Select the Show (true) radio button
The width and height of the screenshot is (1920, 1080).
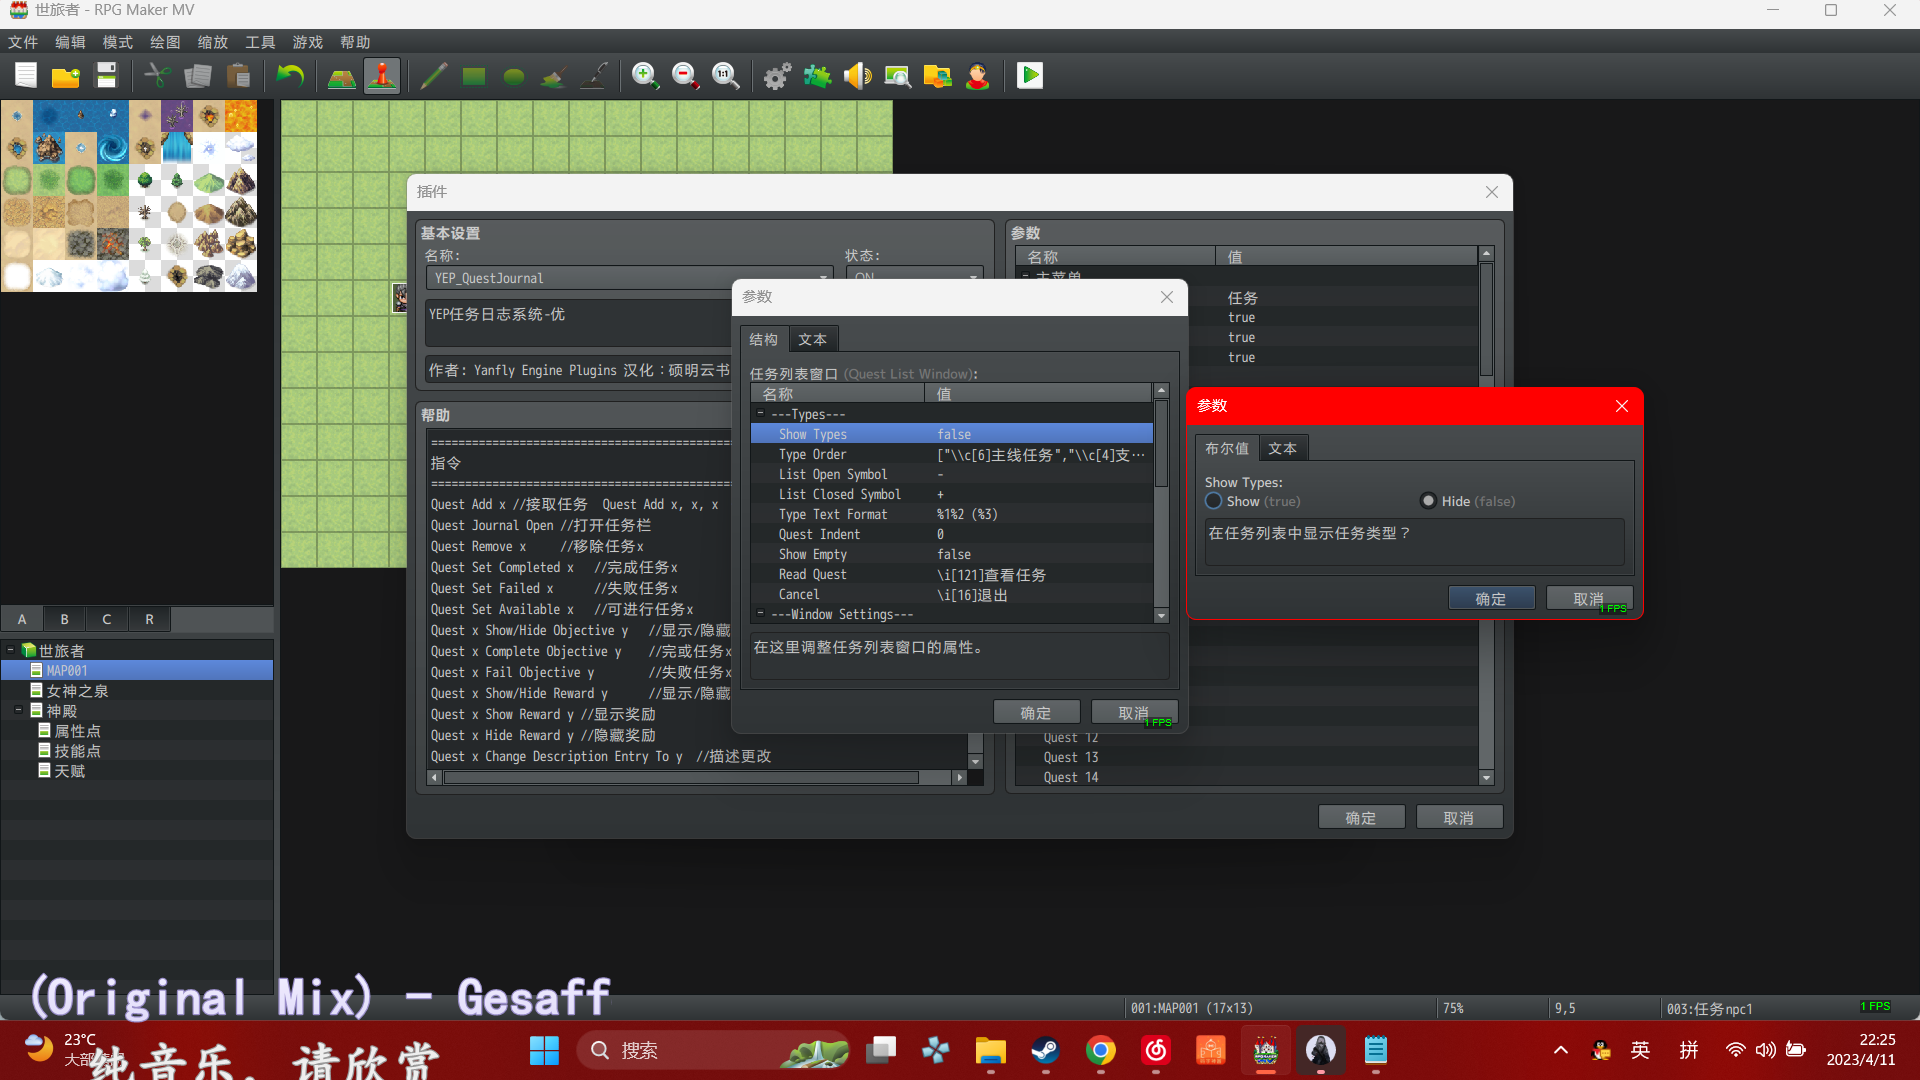[x=1213, y=501]
